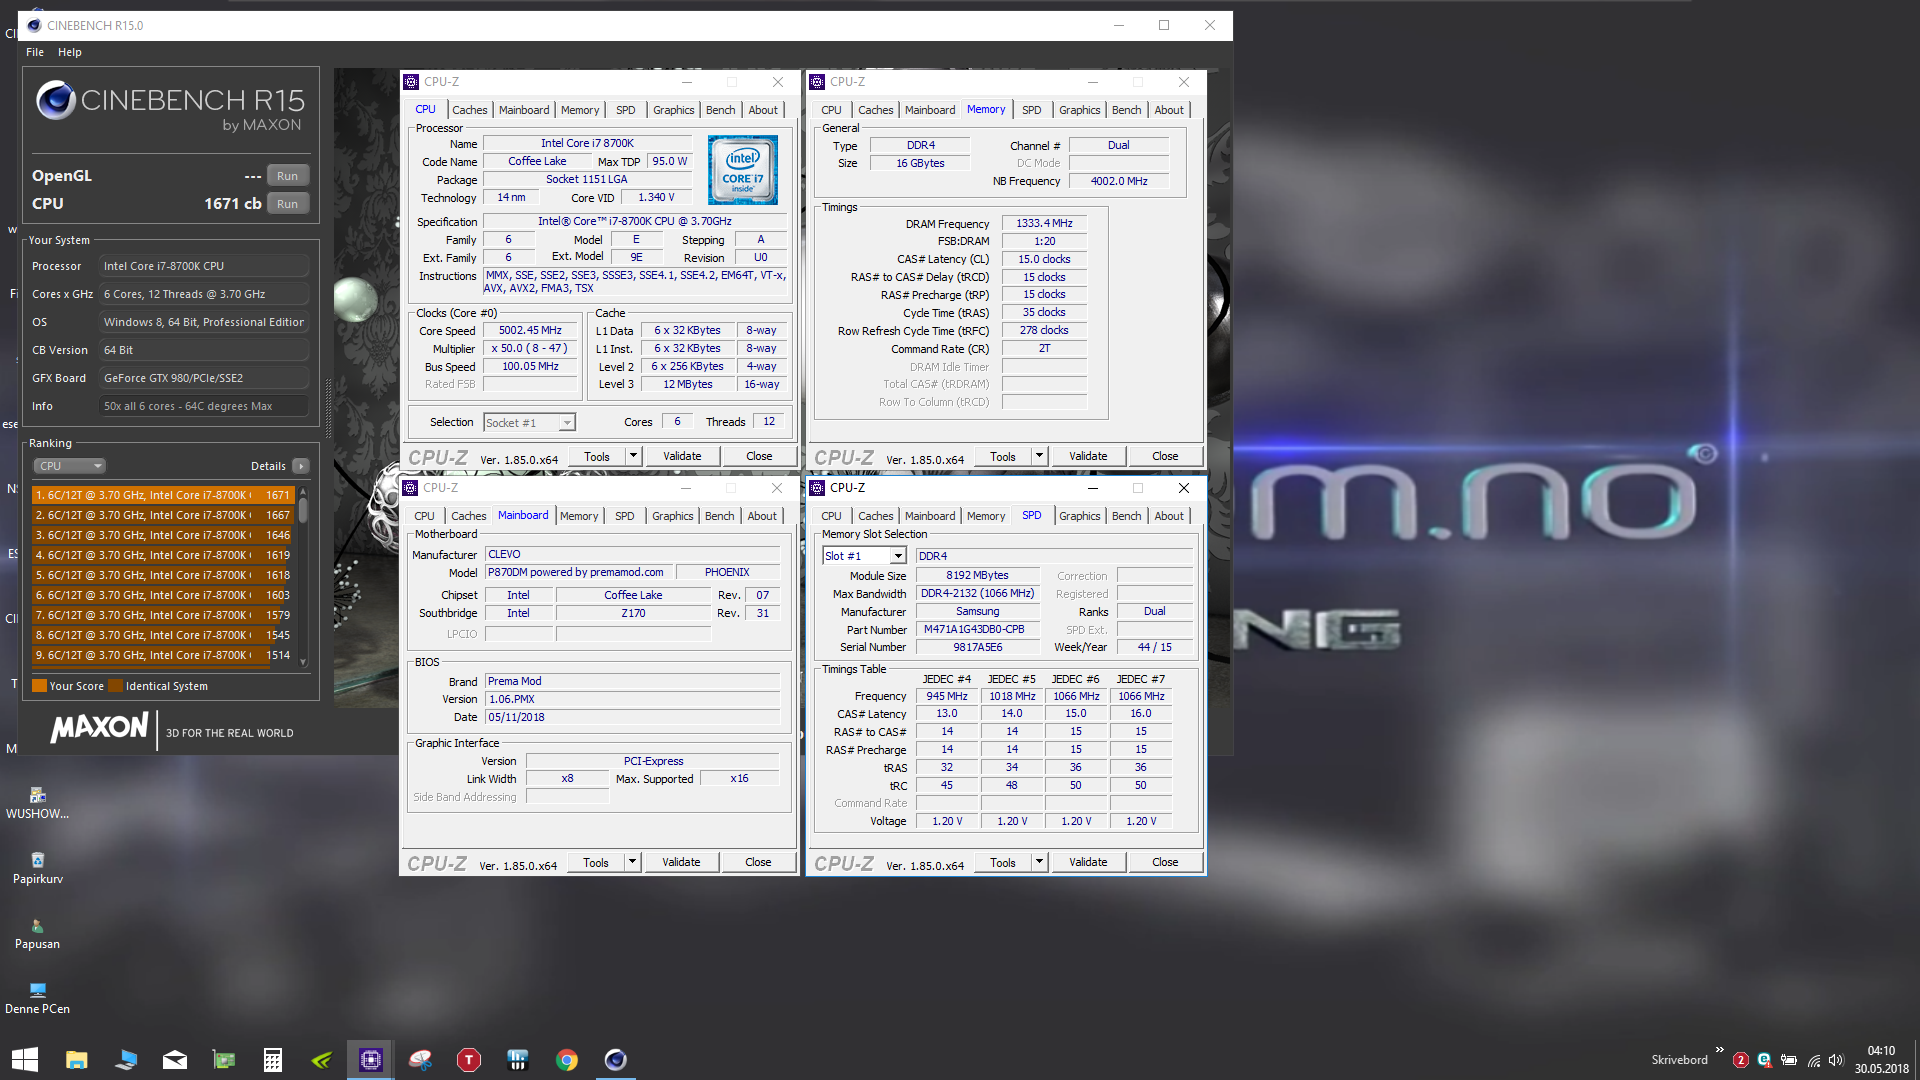1920x1080 pixels.
Task: Click the Intel Core i7 logo in CPU-Z
Action: (x=743, y=171)
